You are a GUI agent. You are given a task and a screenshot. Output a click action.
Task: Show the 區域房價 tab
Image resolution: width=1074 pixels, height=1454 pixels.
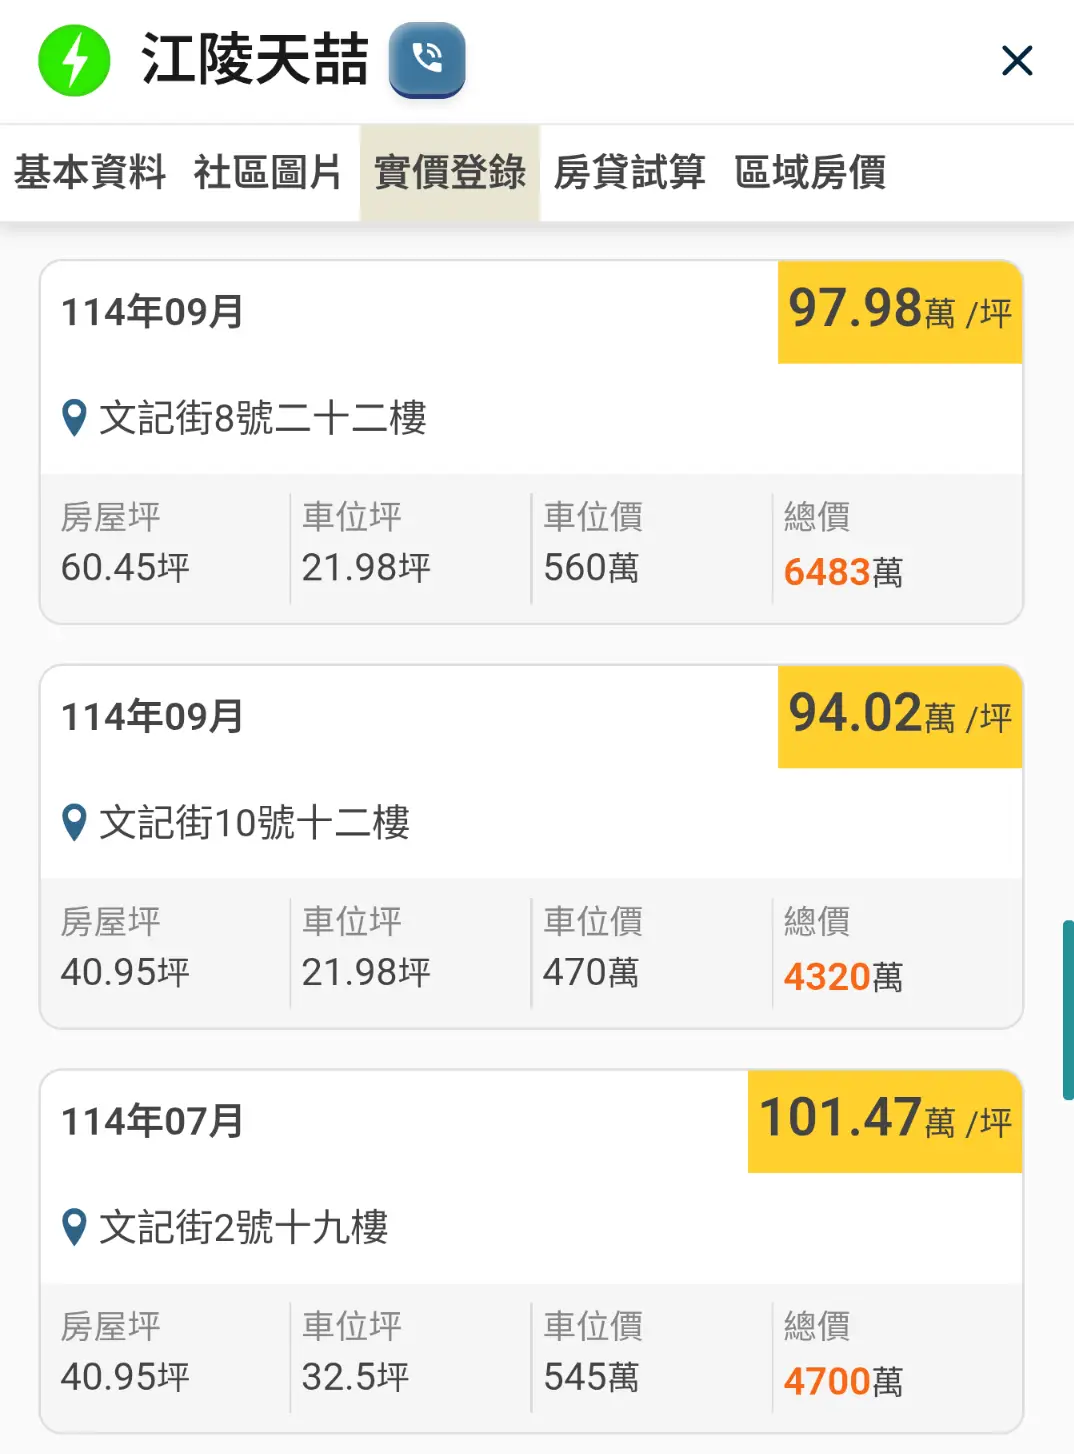coord(809,172)
